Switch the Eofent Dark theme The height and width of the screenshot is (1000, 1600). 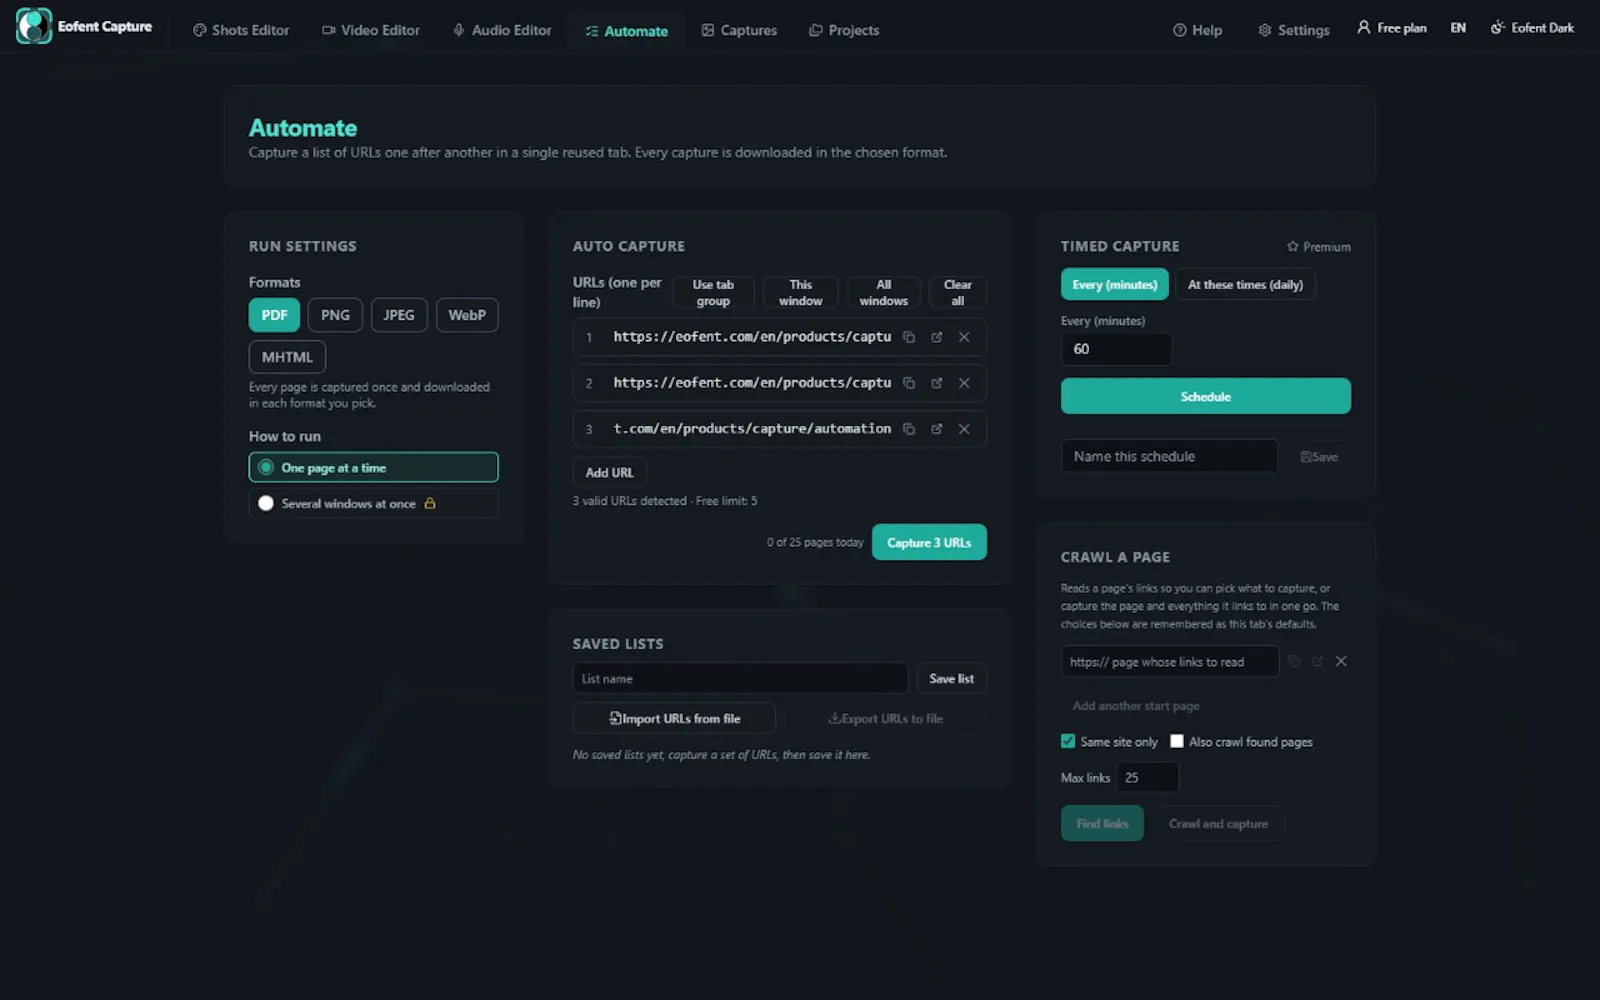coord(1532,28)
